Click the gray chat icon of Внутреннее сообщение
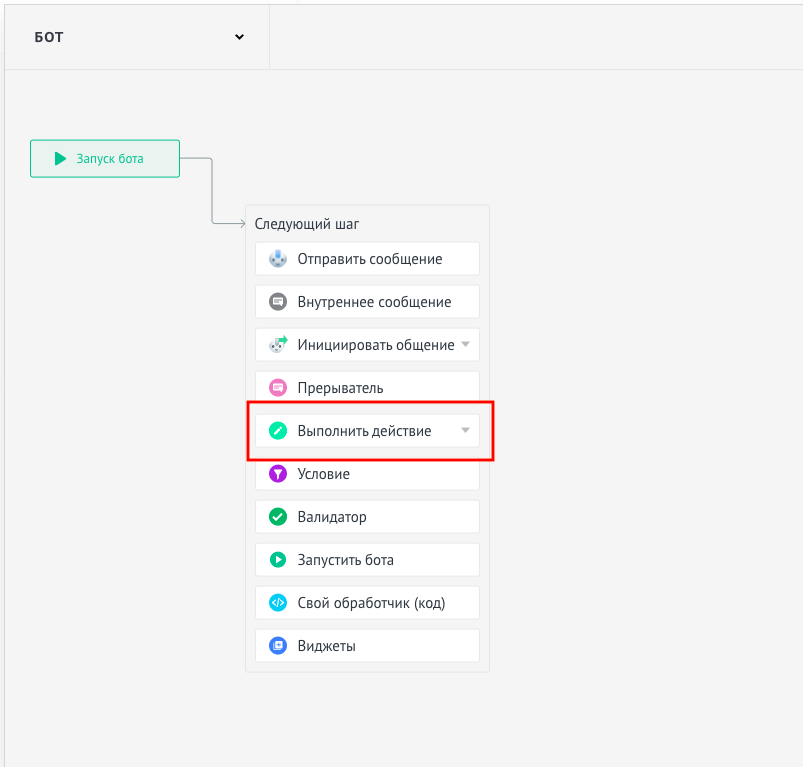803x767 pixels. tap(278, 302)
